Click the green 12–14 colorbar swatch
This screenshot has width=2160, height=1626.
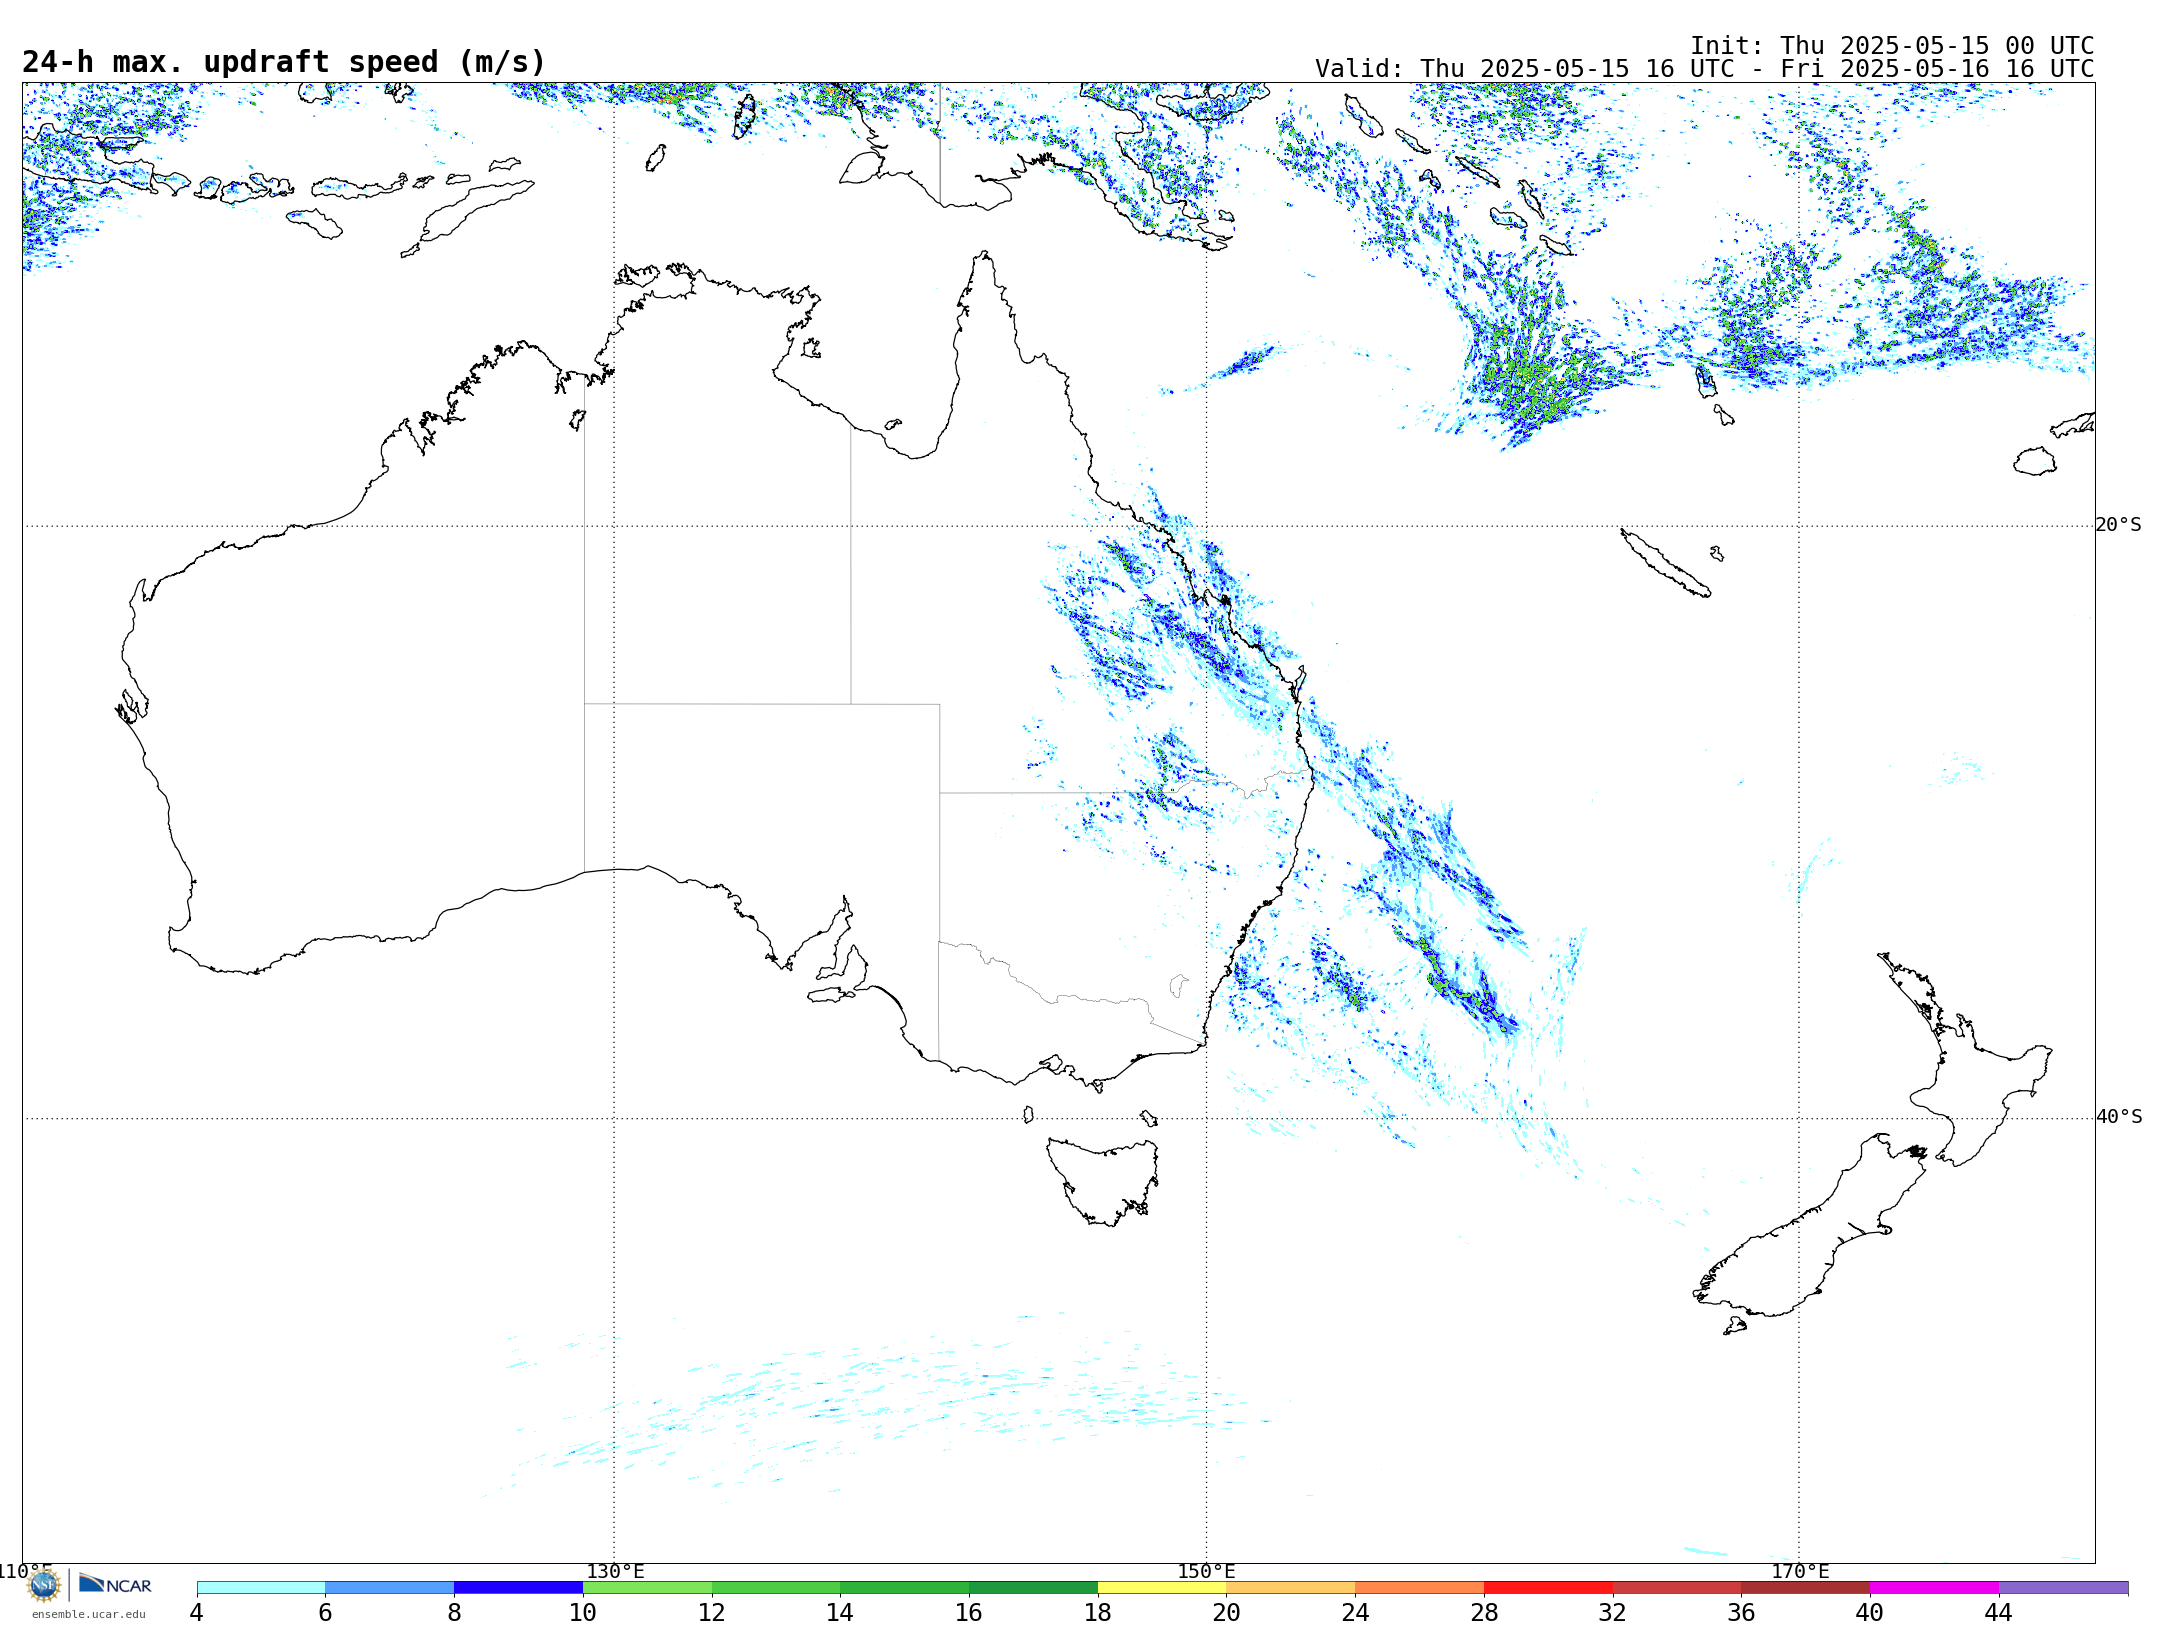(x=776, y=1588)
